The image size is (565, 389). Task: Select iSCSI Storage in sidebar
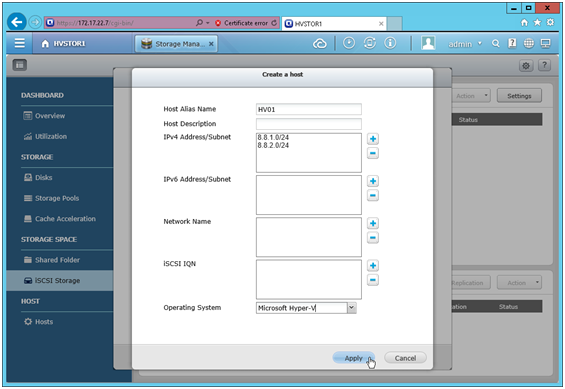click(x=60, y=281)
